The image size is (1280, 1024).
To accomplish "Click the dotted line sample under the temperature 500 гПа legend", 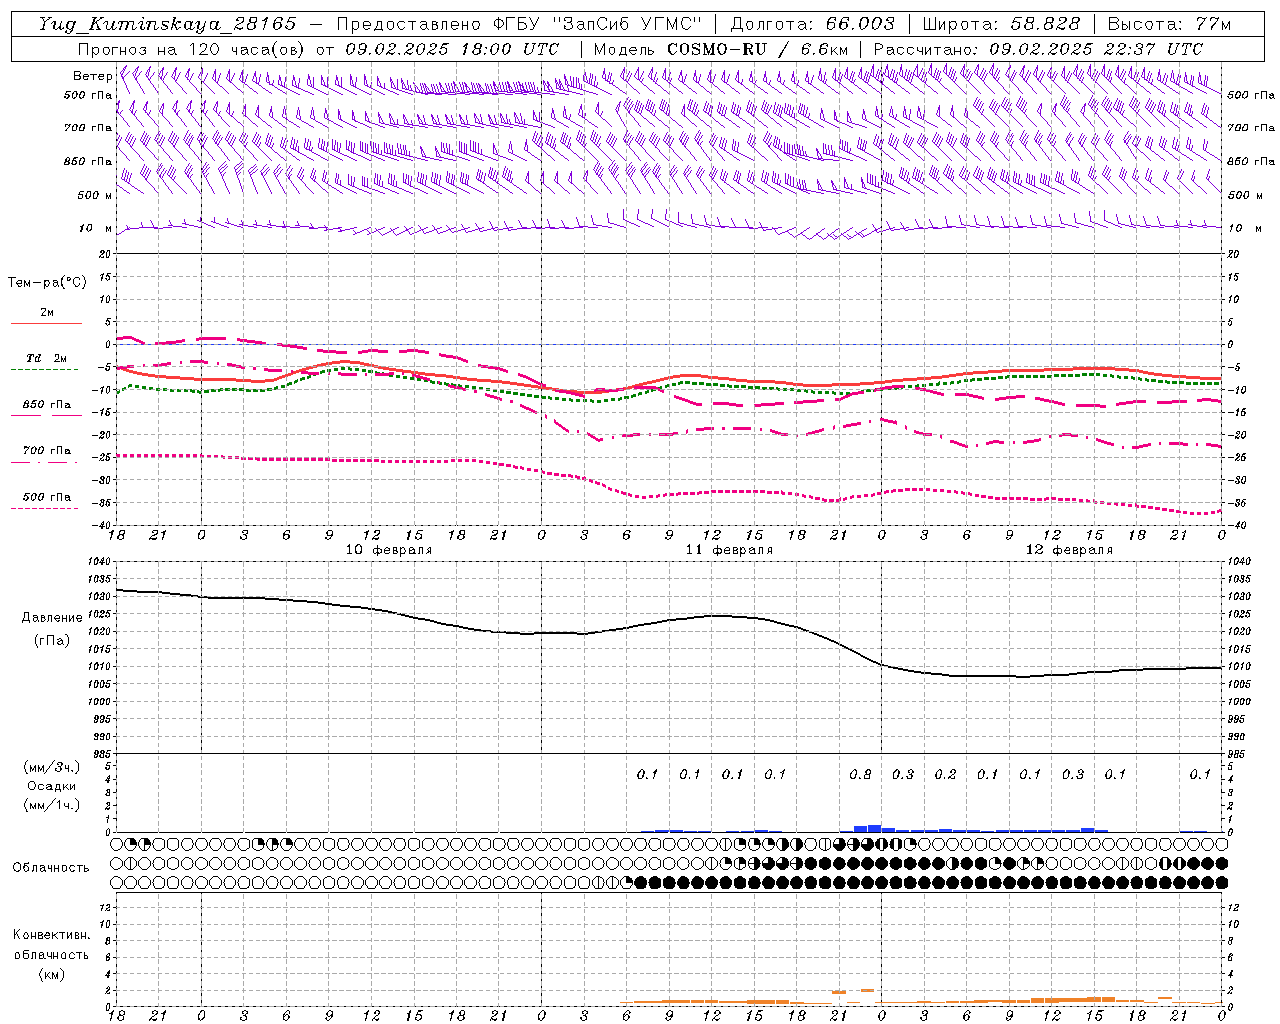I will pos(45,508).
